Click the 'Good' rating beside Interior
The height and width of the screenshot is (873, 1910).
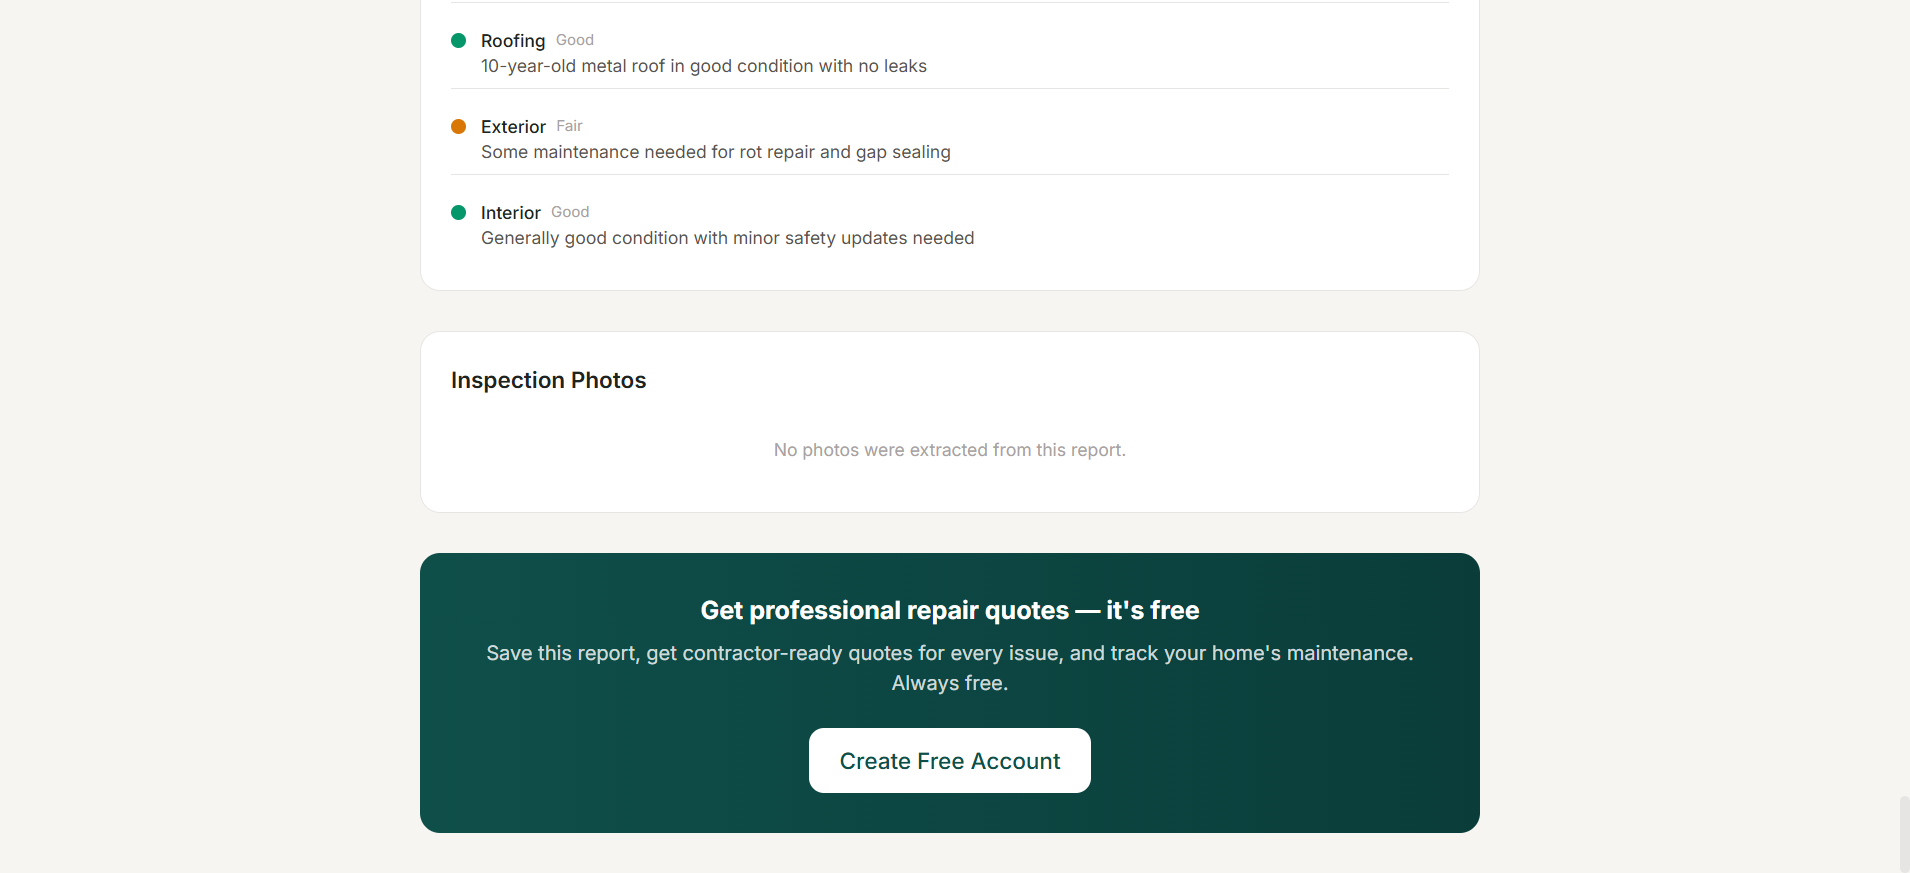(x=569, y=212)
